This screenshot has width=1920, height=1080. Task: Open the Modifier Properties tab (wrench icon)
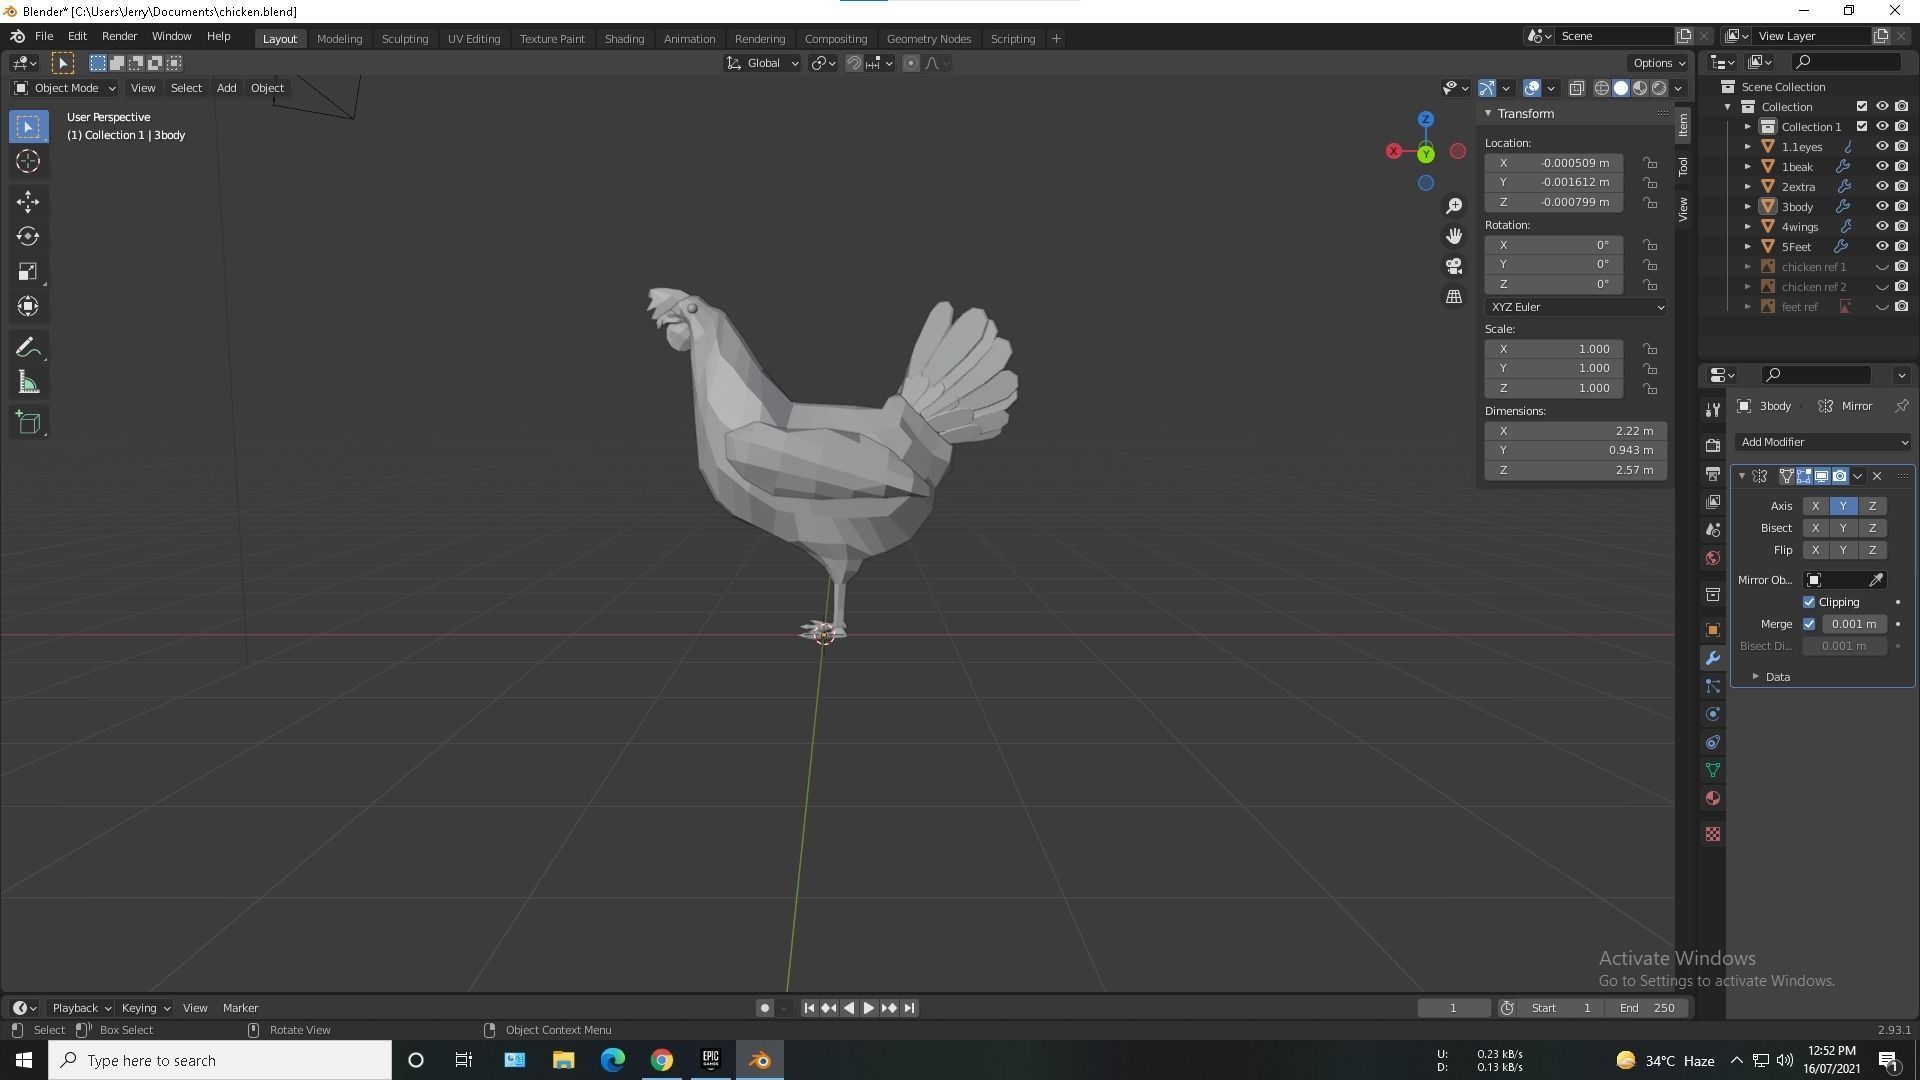tap(1712, 658)
